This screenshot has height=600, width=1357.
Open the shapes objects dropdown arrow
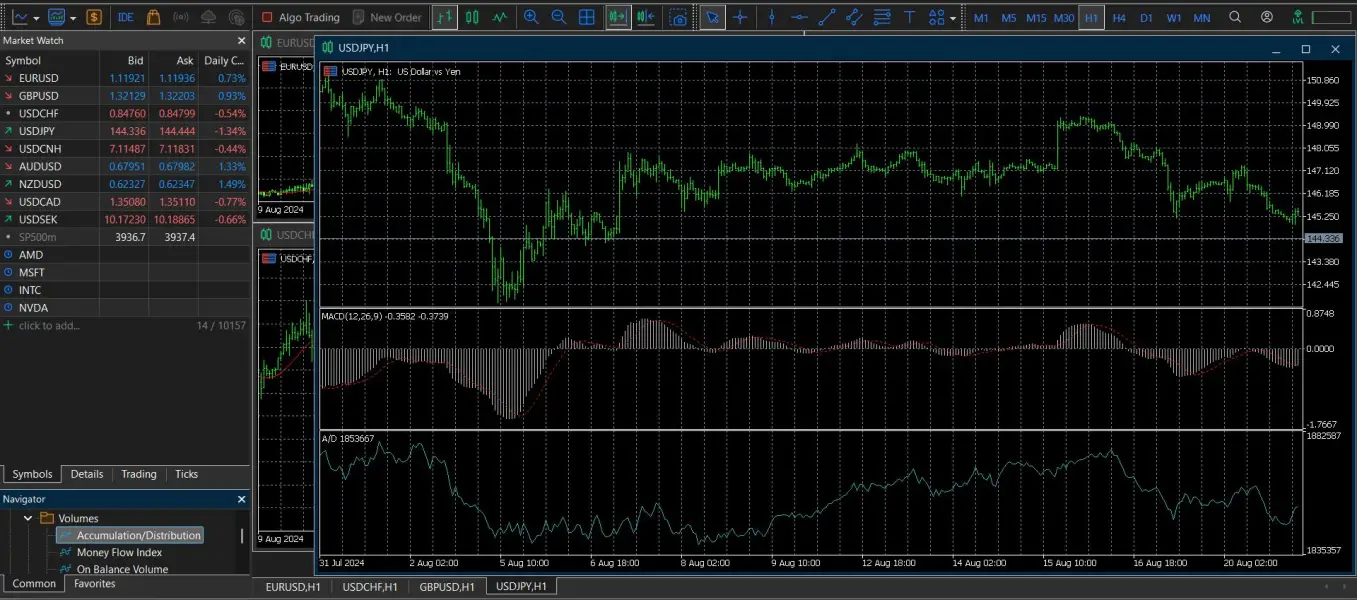click(952, 18)
